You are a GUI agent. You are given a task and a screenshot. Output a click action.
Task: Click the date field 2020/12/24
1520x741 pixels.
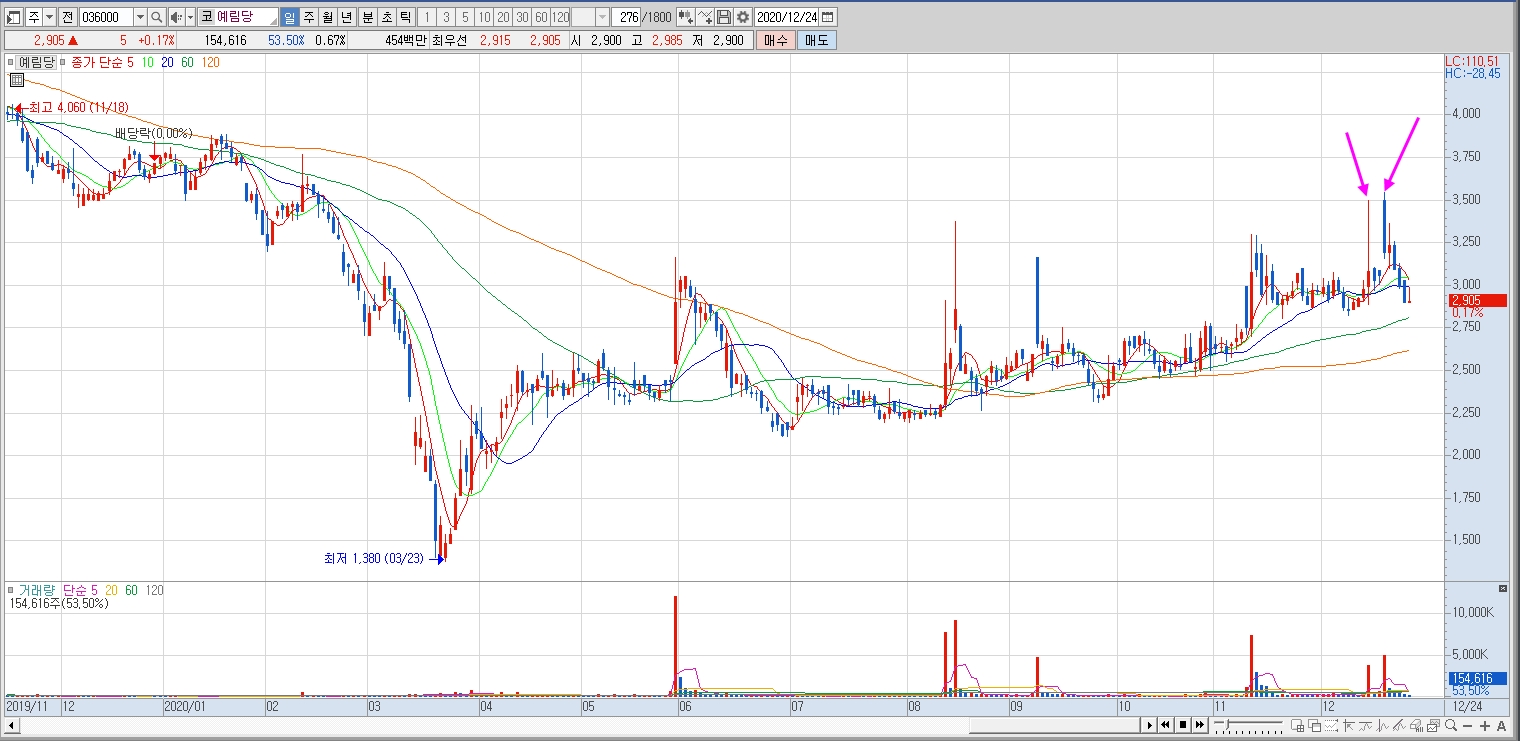click(x=787, y=17)
